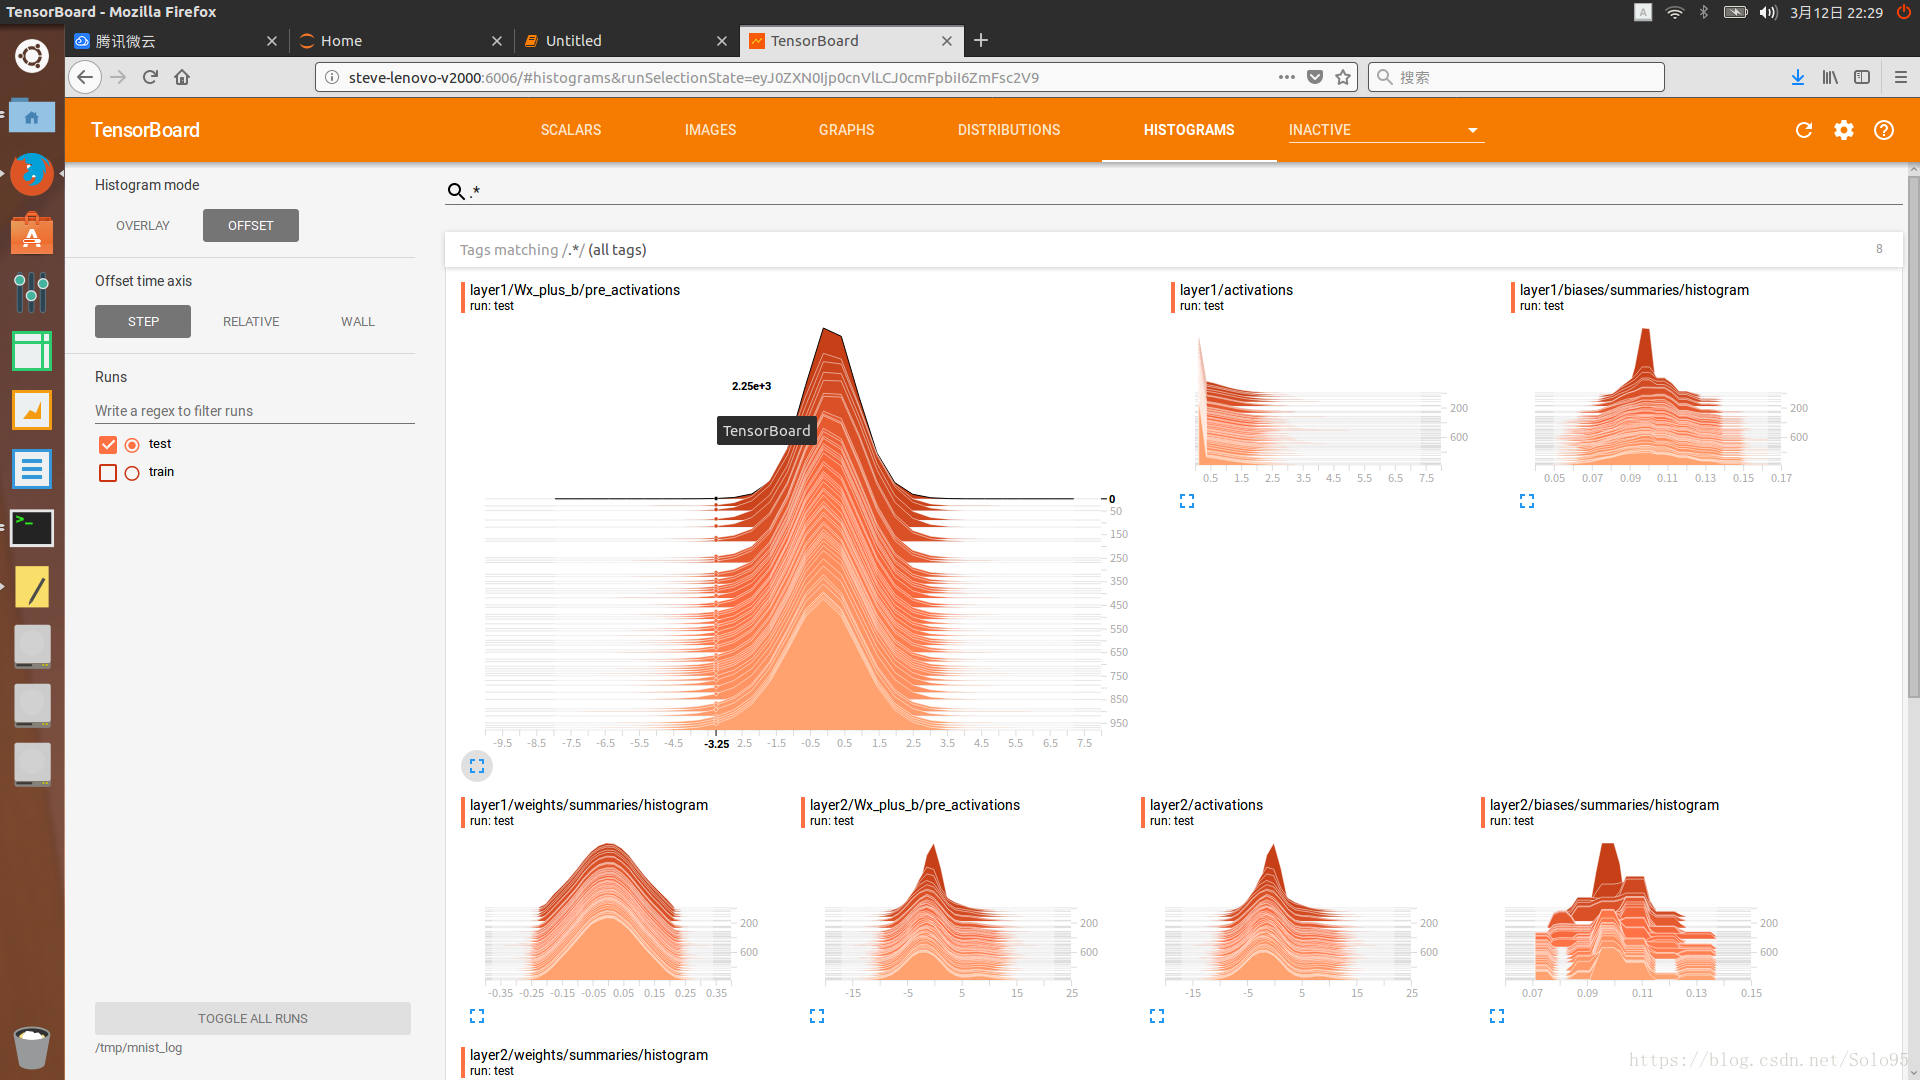This screenshot has height=1080, width=1920.
Task: Set histogram mode to OFFSET
Action: [x=251, y=226]
